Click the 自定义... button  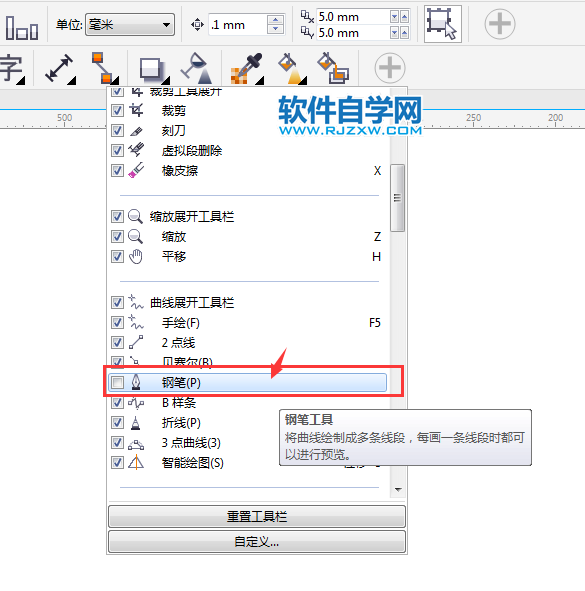[x=257, y=542]
